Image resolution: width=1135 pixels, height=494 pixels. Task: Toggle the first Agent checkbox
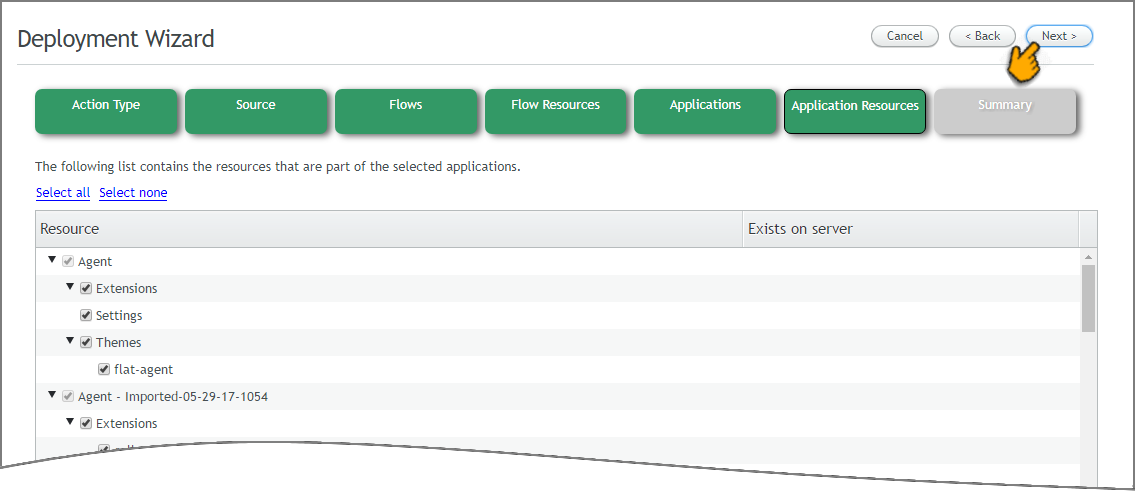tap(68, 261)
